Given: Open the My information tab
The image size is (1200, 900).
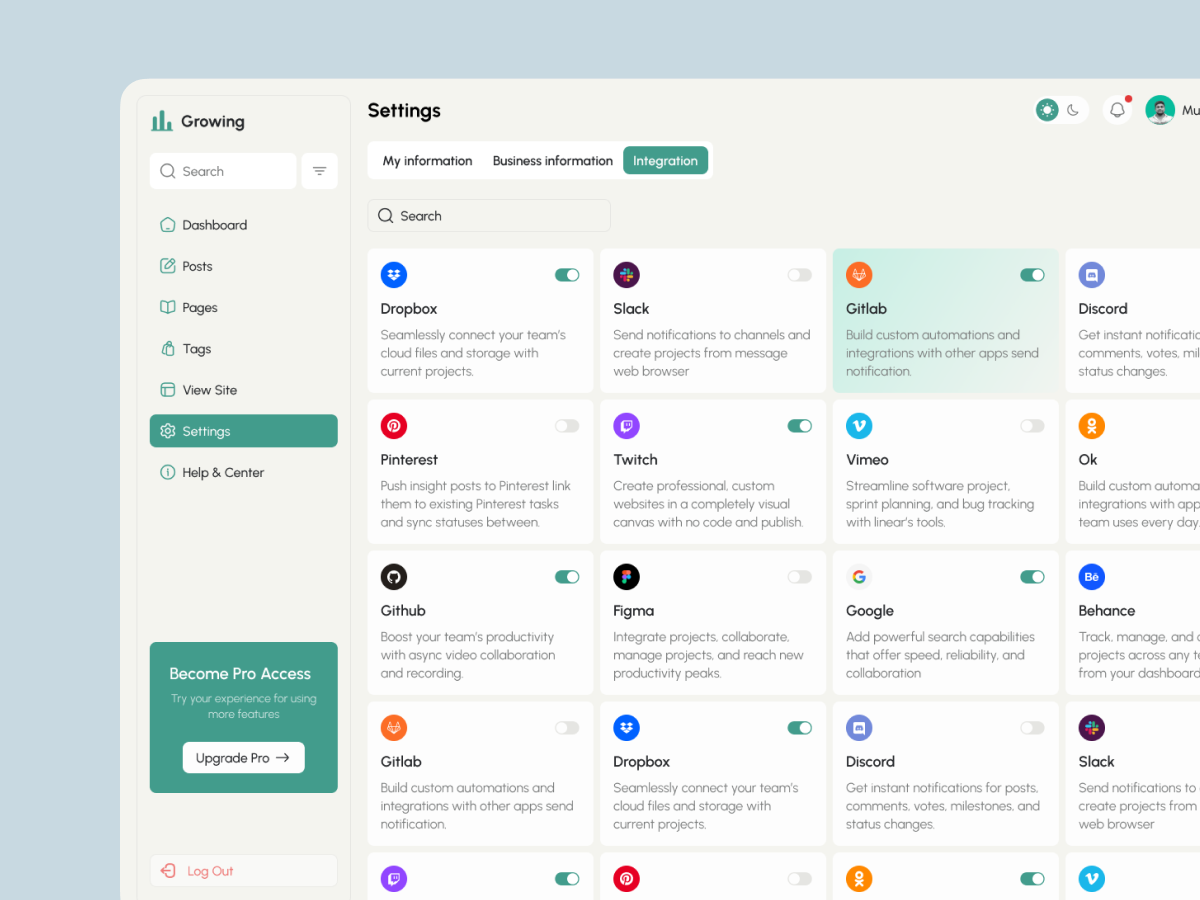Looking at the screenshot, I should pos(427,160).
